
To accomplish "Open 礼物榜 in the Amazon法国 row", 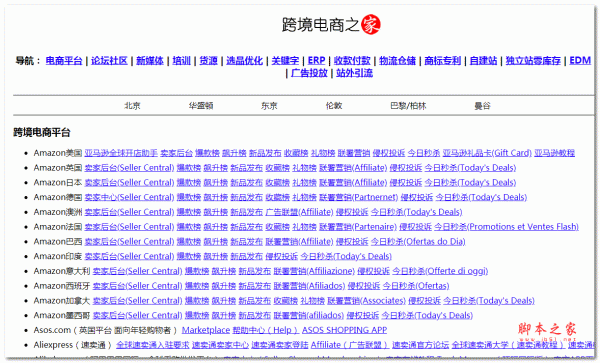I will click(x=304, y=227).
